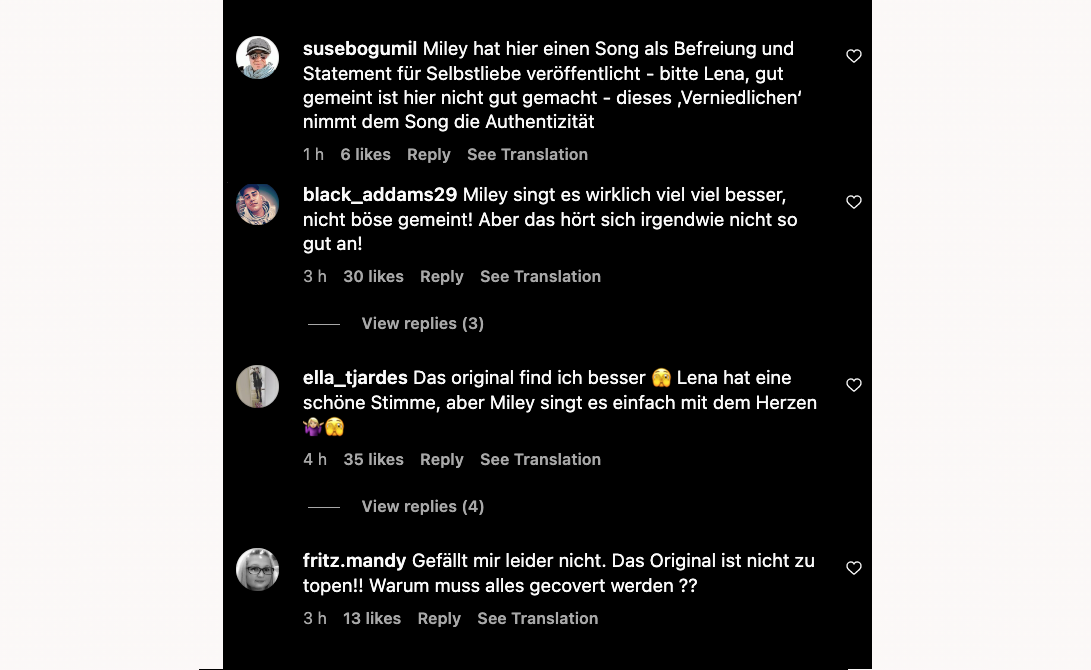Screen dimensions: 1091x670
Task: Show the 35 likes list
Action: pyautogui.click(x=373, y=459)
